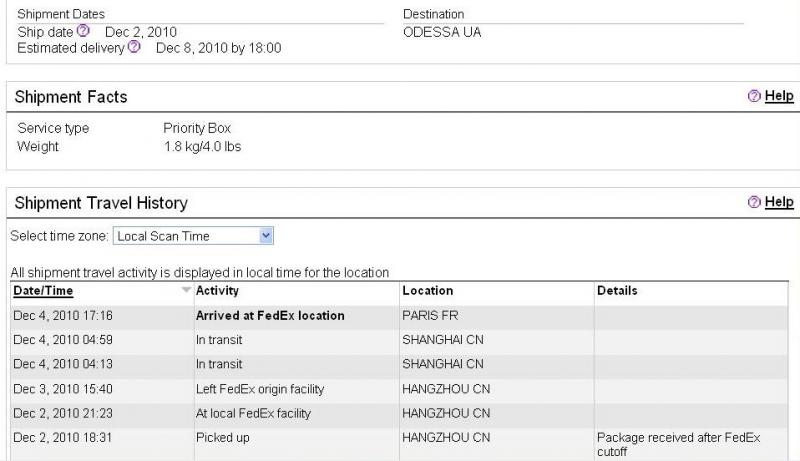Click the Location column header

427,291
